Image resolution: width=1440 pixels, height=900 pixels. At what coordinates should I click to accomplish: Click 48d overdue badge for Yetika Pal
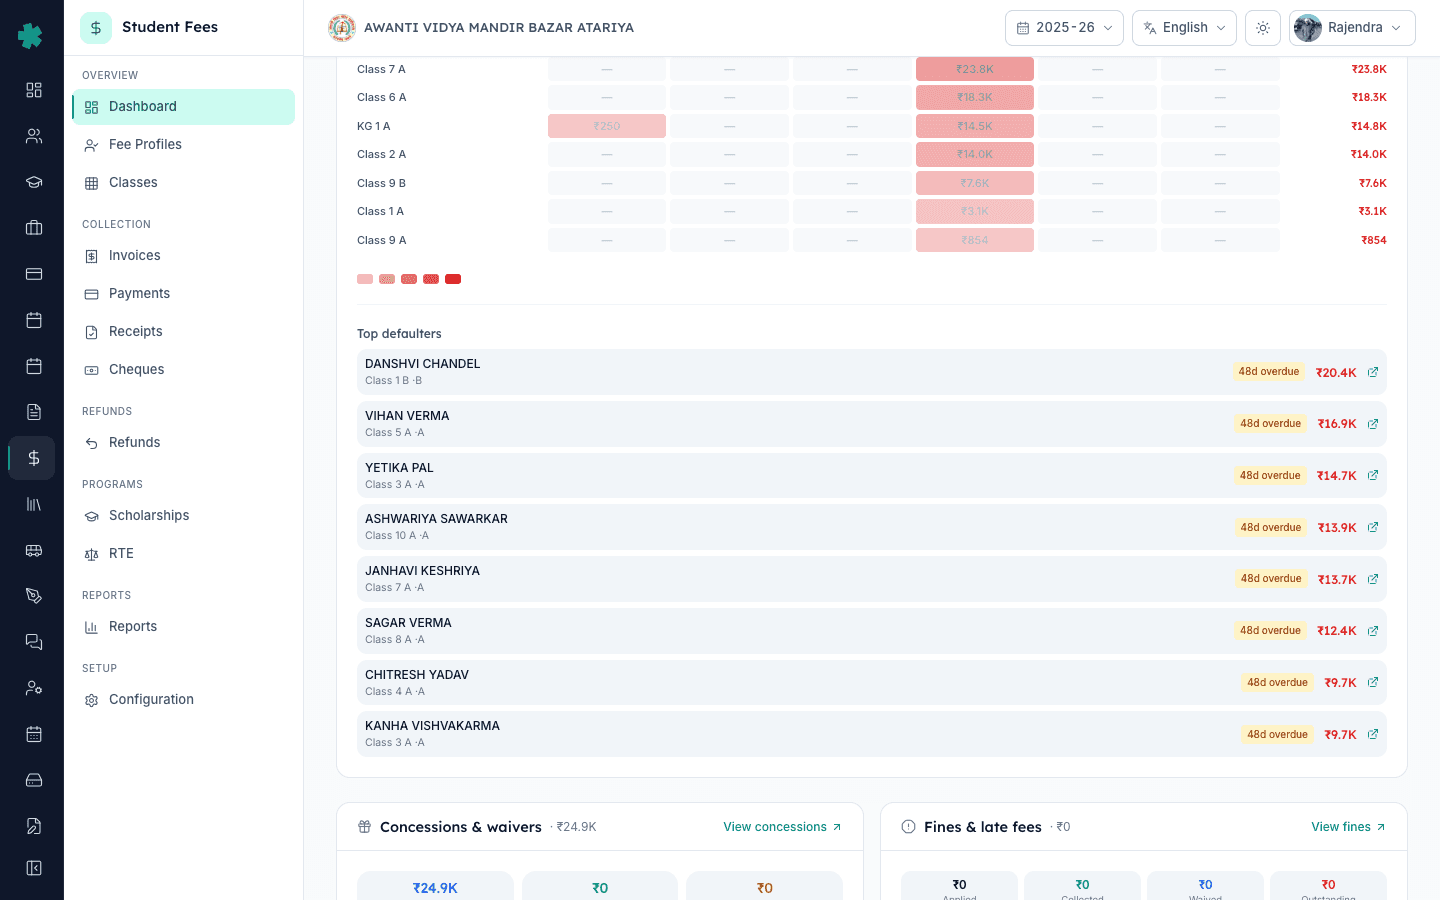[x=1270, y=475]
